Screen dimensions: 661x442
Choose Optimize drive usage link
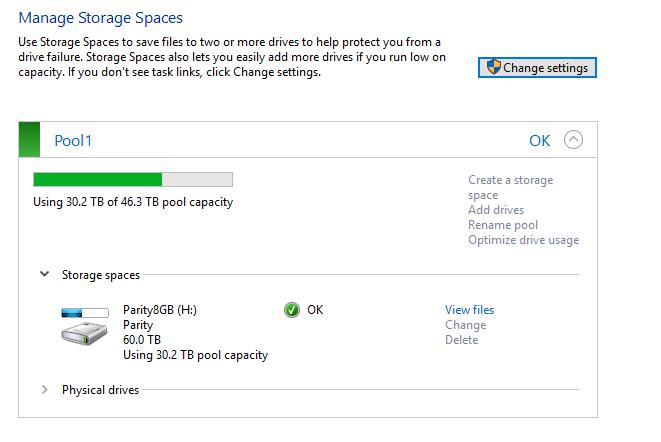524,240
